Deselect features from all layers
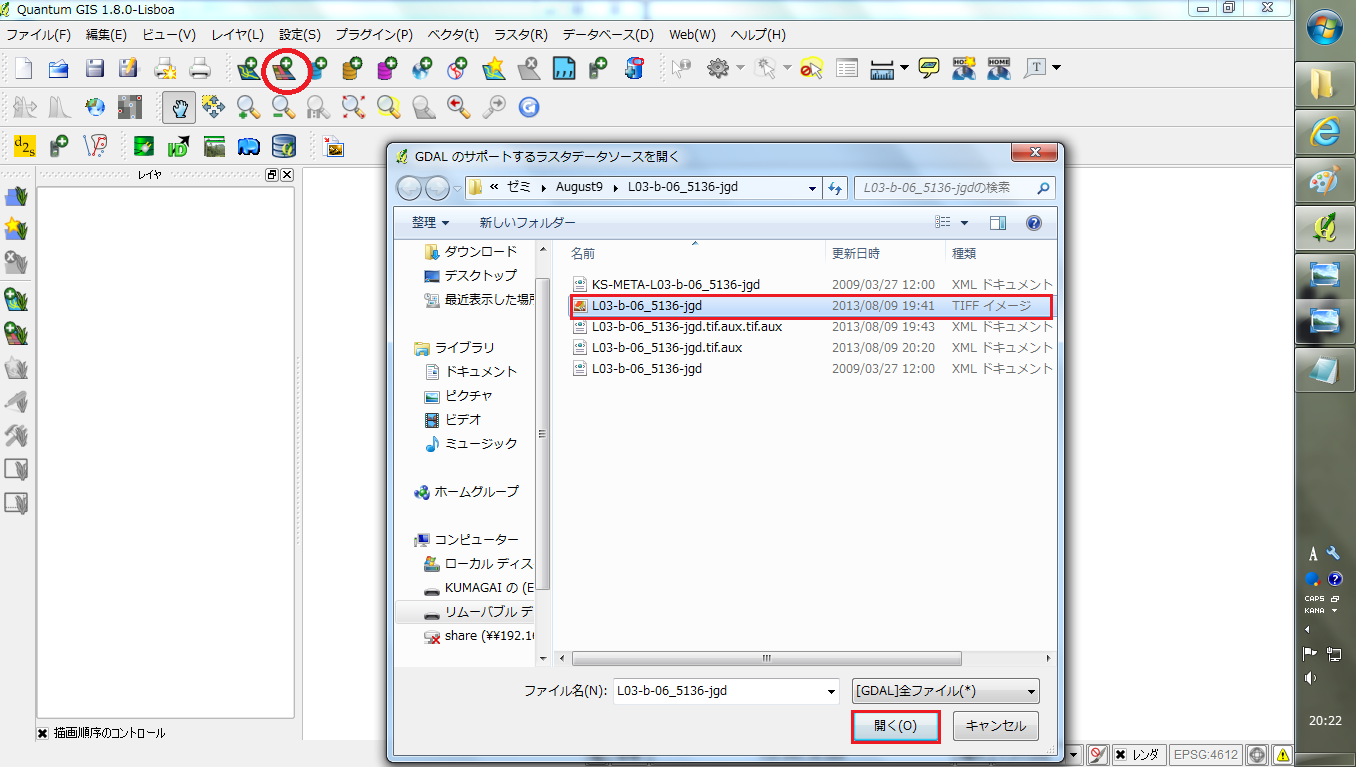The height and width of the screenshot is (768, 1360). (x=811, y=69)
